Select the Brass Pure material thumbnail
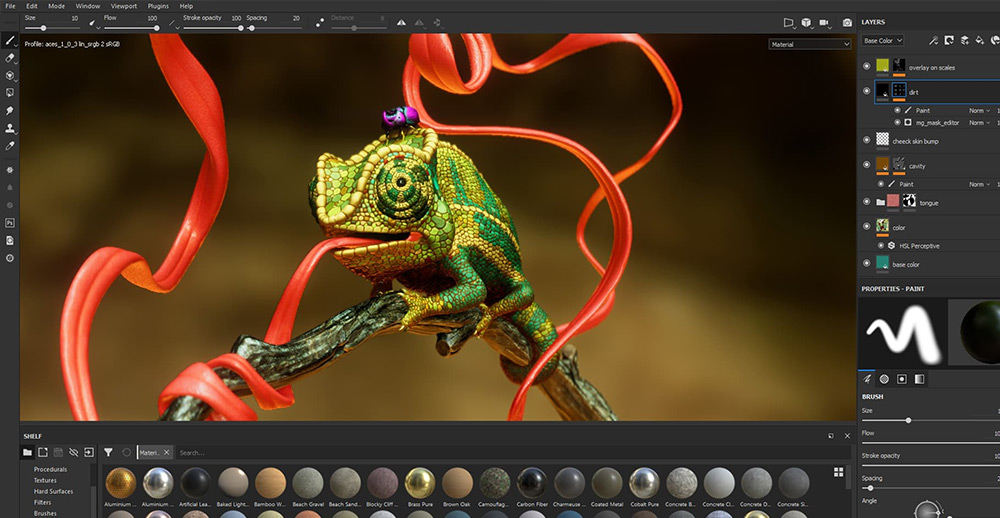 point(419,482)
